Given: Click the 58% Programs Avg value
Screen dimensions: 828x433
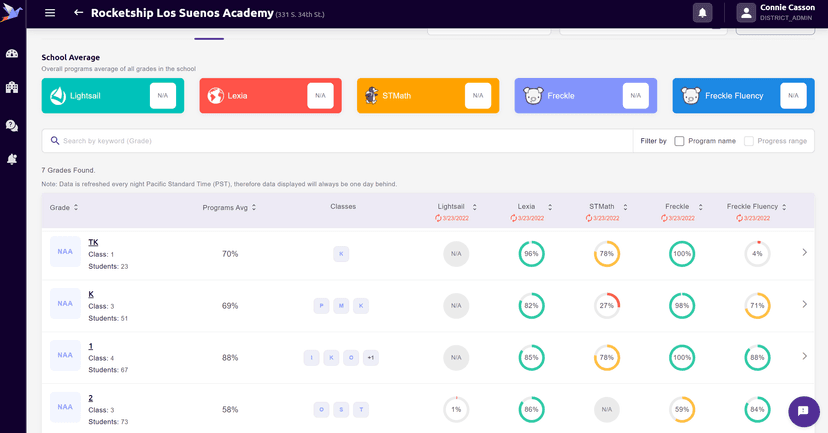Looking at the screenshot, I should (x=230, y=409).
